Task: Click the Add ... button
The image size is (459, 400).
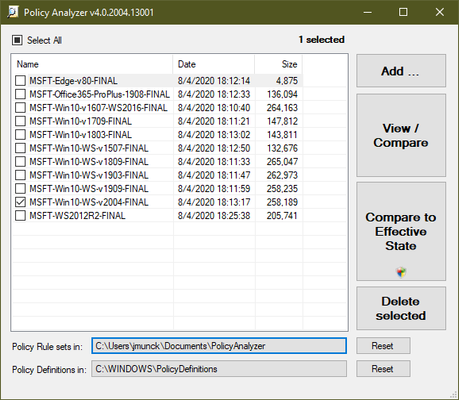Action: point(401,71)
